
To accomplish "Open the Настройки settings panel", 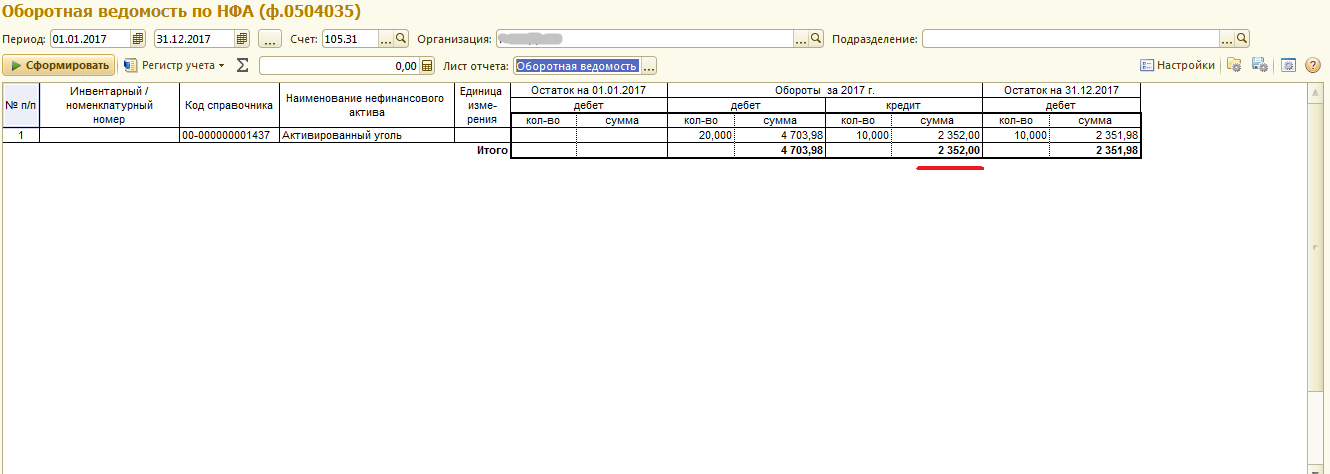I will point(1178,66).
